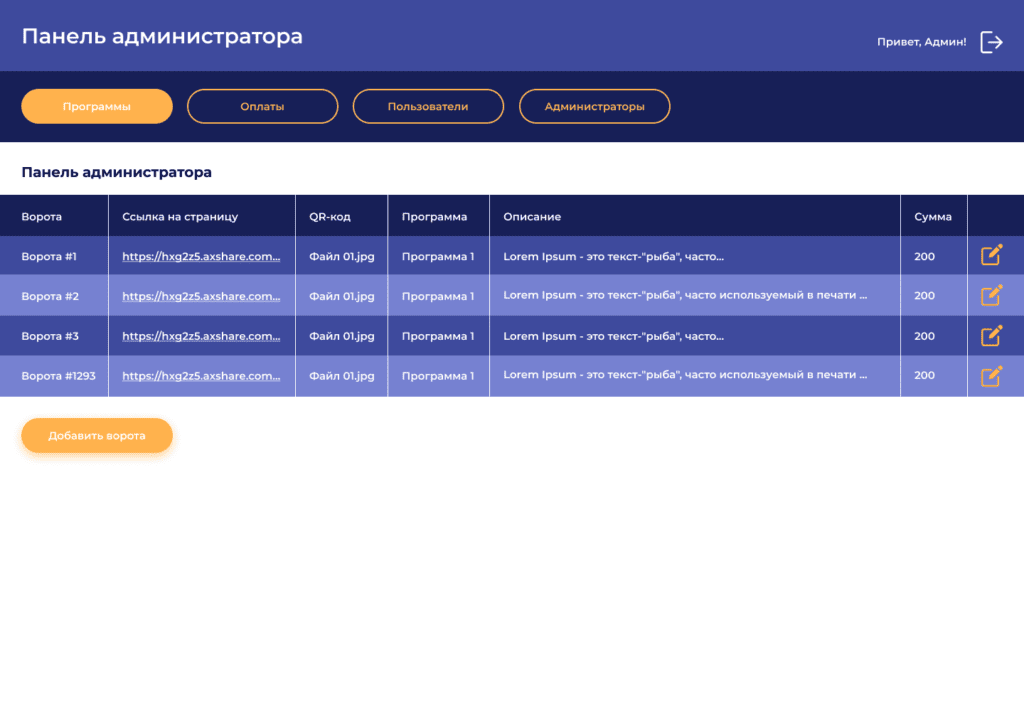This screenshot has height=728, width=1024.
Task: Click the Файл 01.jpg cell for Ворота #1
Action: point(342,257)
